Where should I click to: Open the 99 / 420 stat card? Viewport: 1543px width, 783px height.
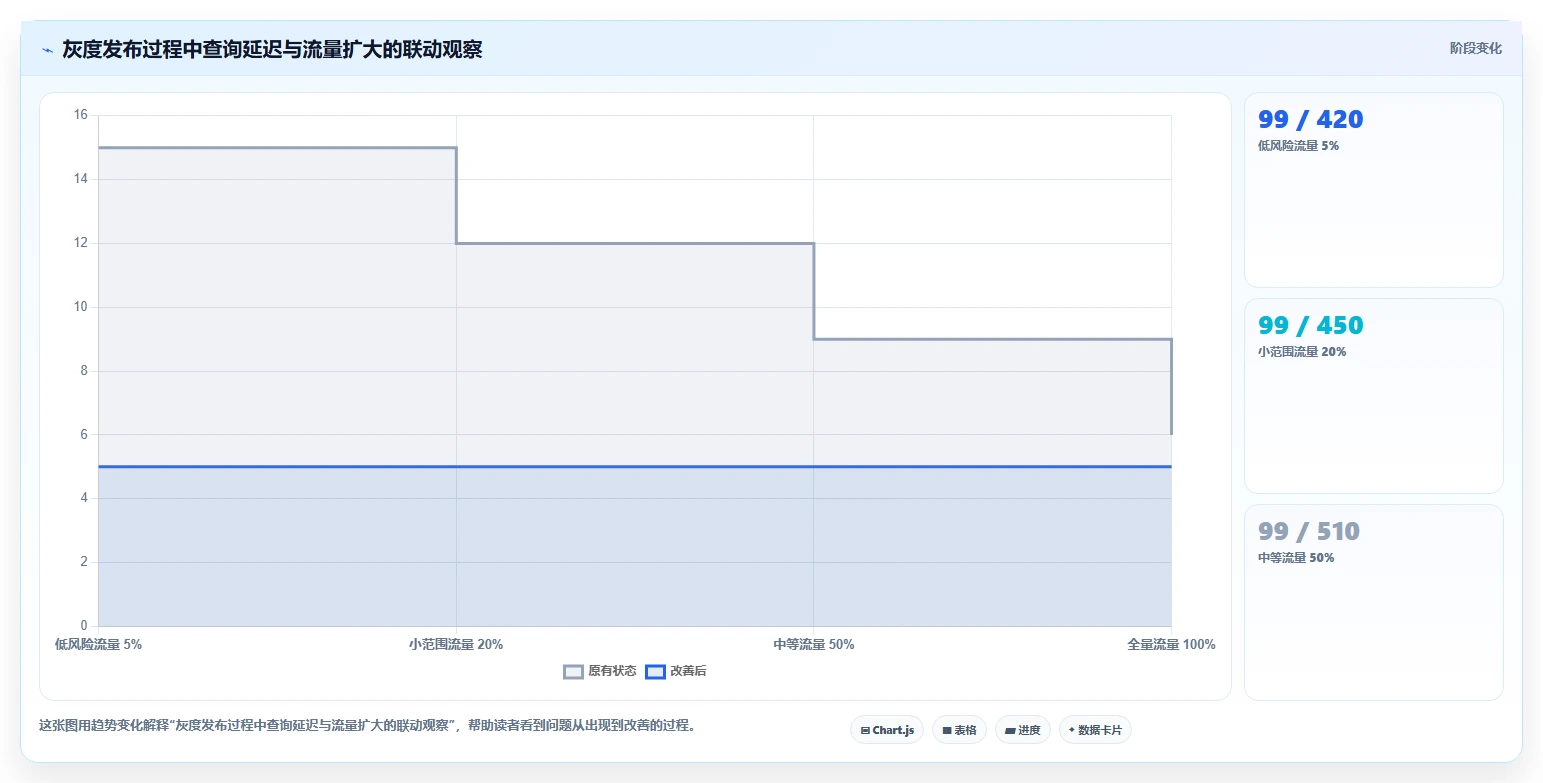pos(1373,190)
